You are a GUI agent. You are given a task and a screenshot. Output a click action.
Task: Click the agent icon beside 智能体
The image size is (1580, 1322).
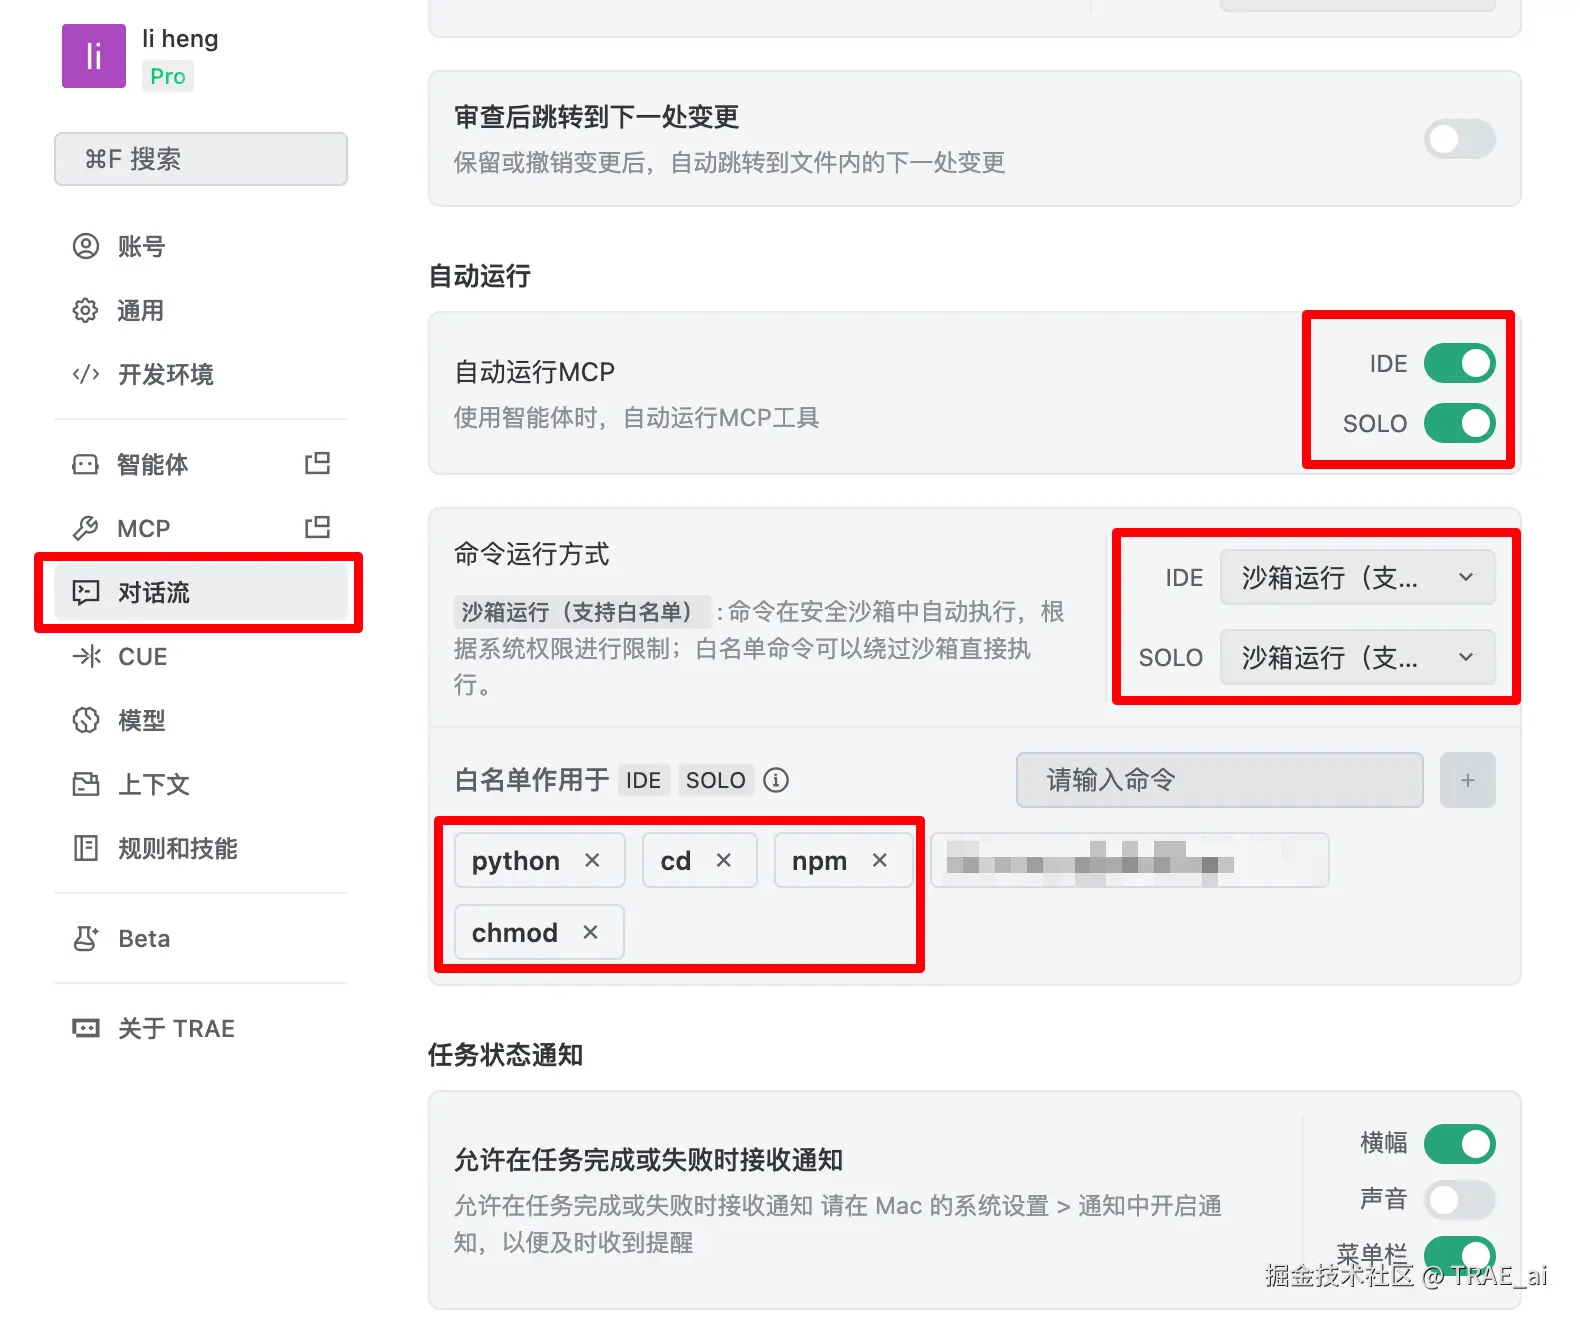[x=86, y=464]
